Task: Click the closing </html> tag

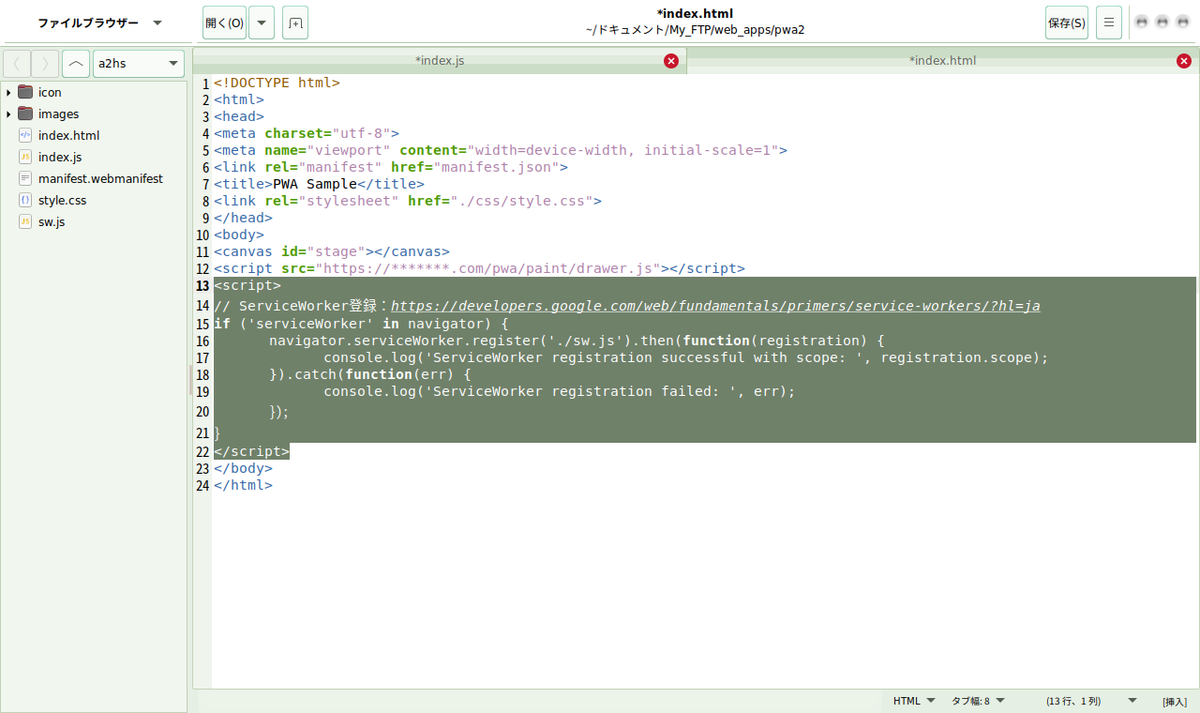Action: tap(243, 485)
